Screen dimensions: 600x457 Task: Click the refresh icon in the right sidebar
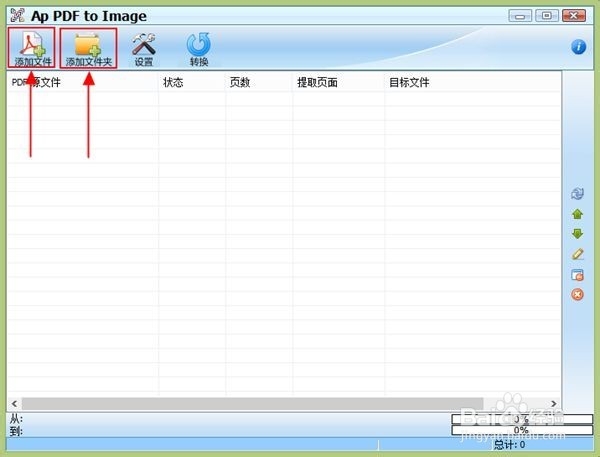coord(577,194)
